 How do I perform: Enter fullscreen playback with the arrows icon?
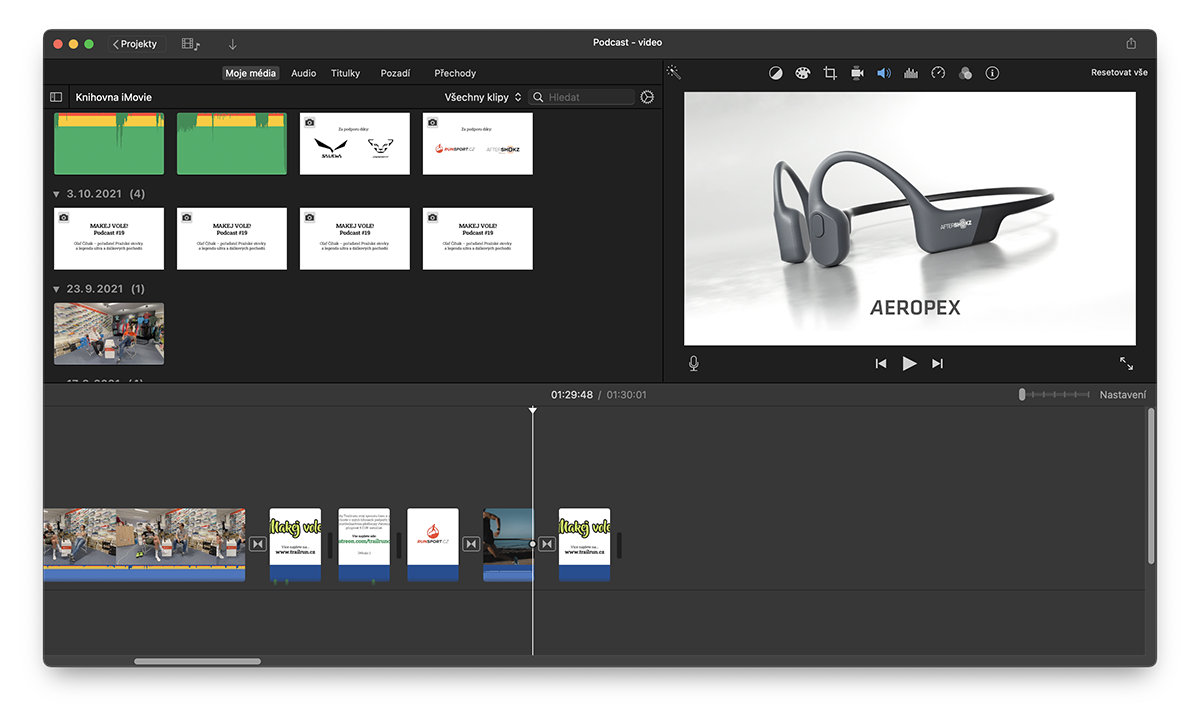1127,364
